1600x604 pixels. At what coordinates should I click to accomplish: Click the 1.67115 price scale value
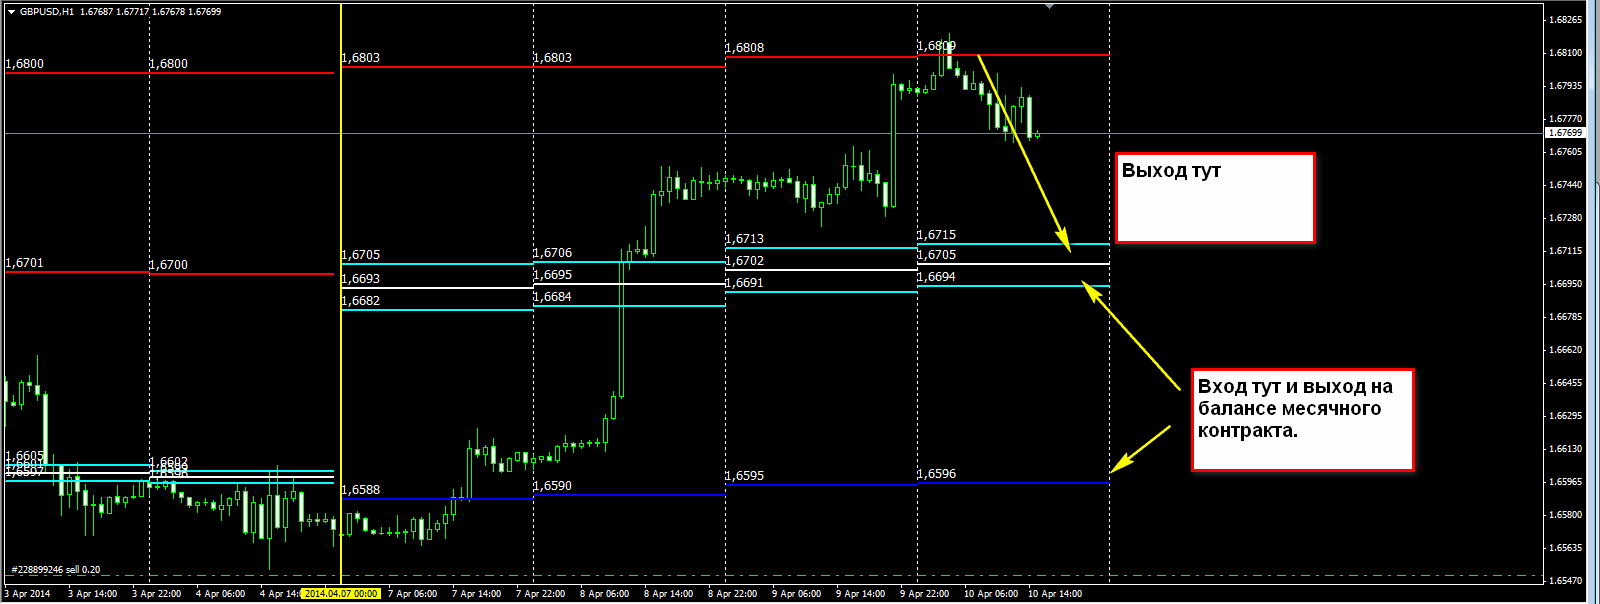(1566, 251)
